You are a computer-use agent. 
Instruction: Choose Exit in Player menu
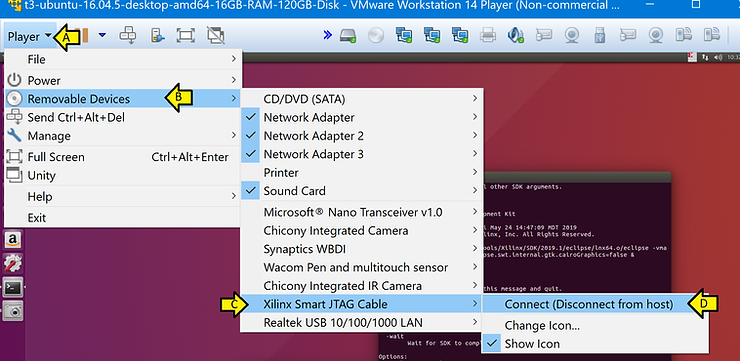tap(123, 218)
